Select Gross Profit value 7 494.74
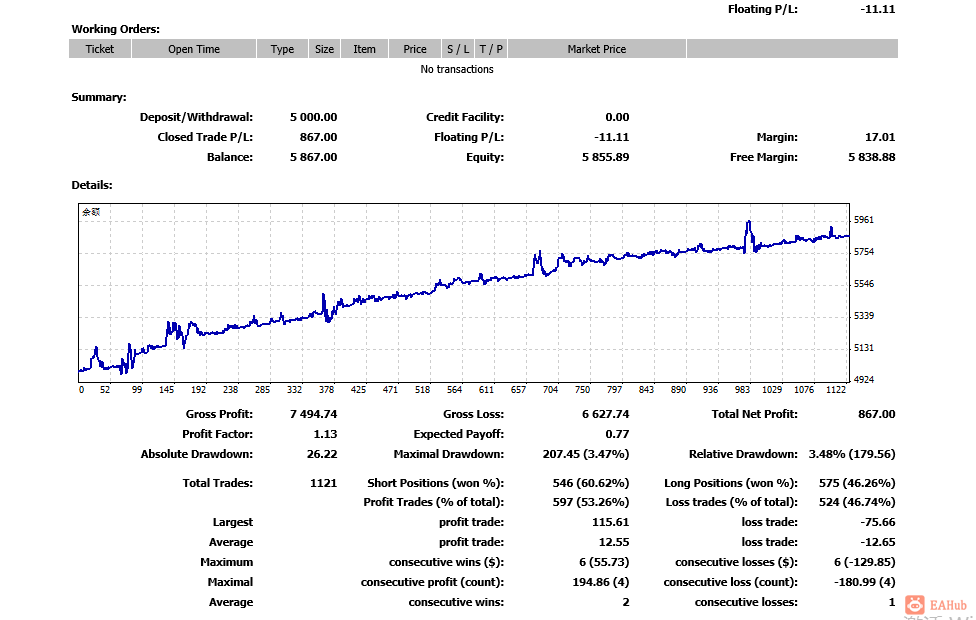976x620 pixels. [313, 414]
